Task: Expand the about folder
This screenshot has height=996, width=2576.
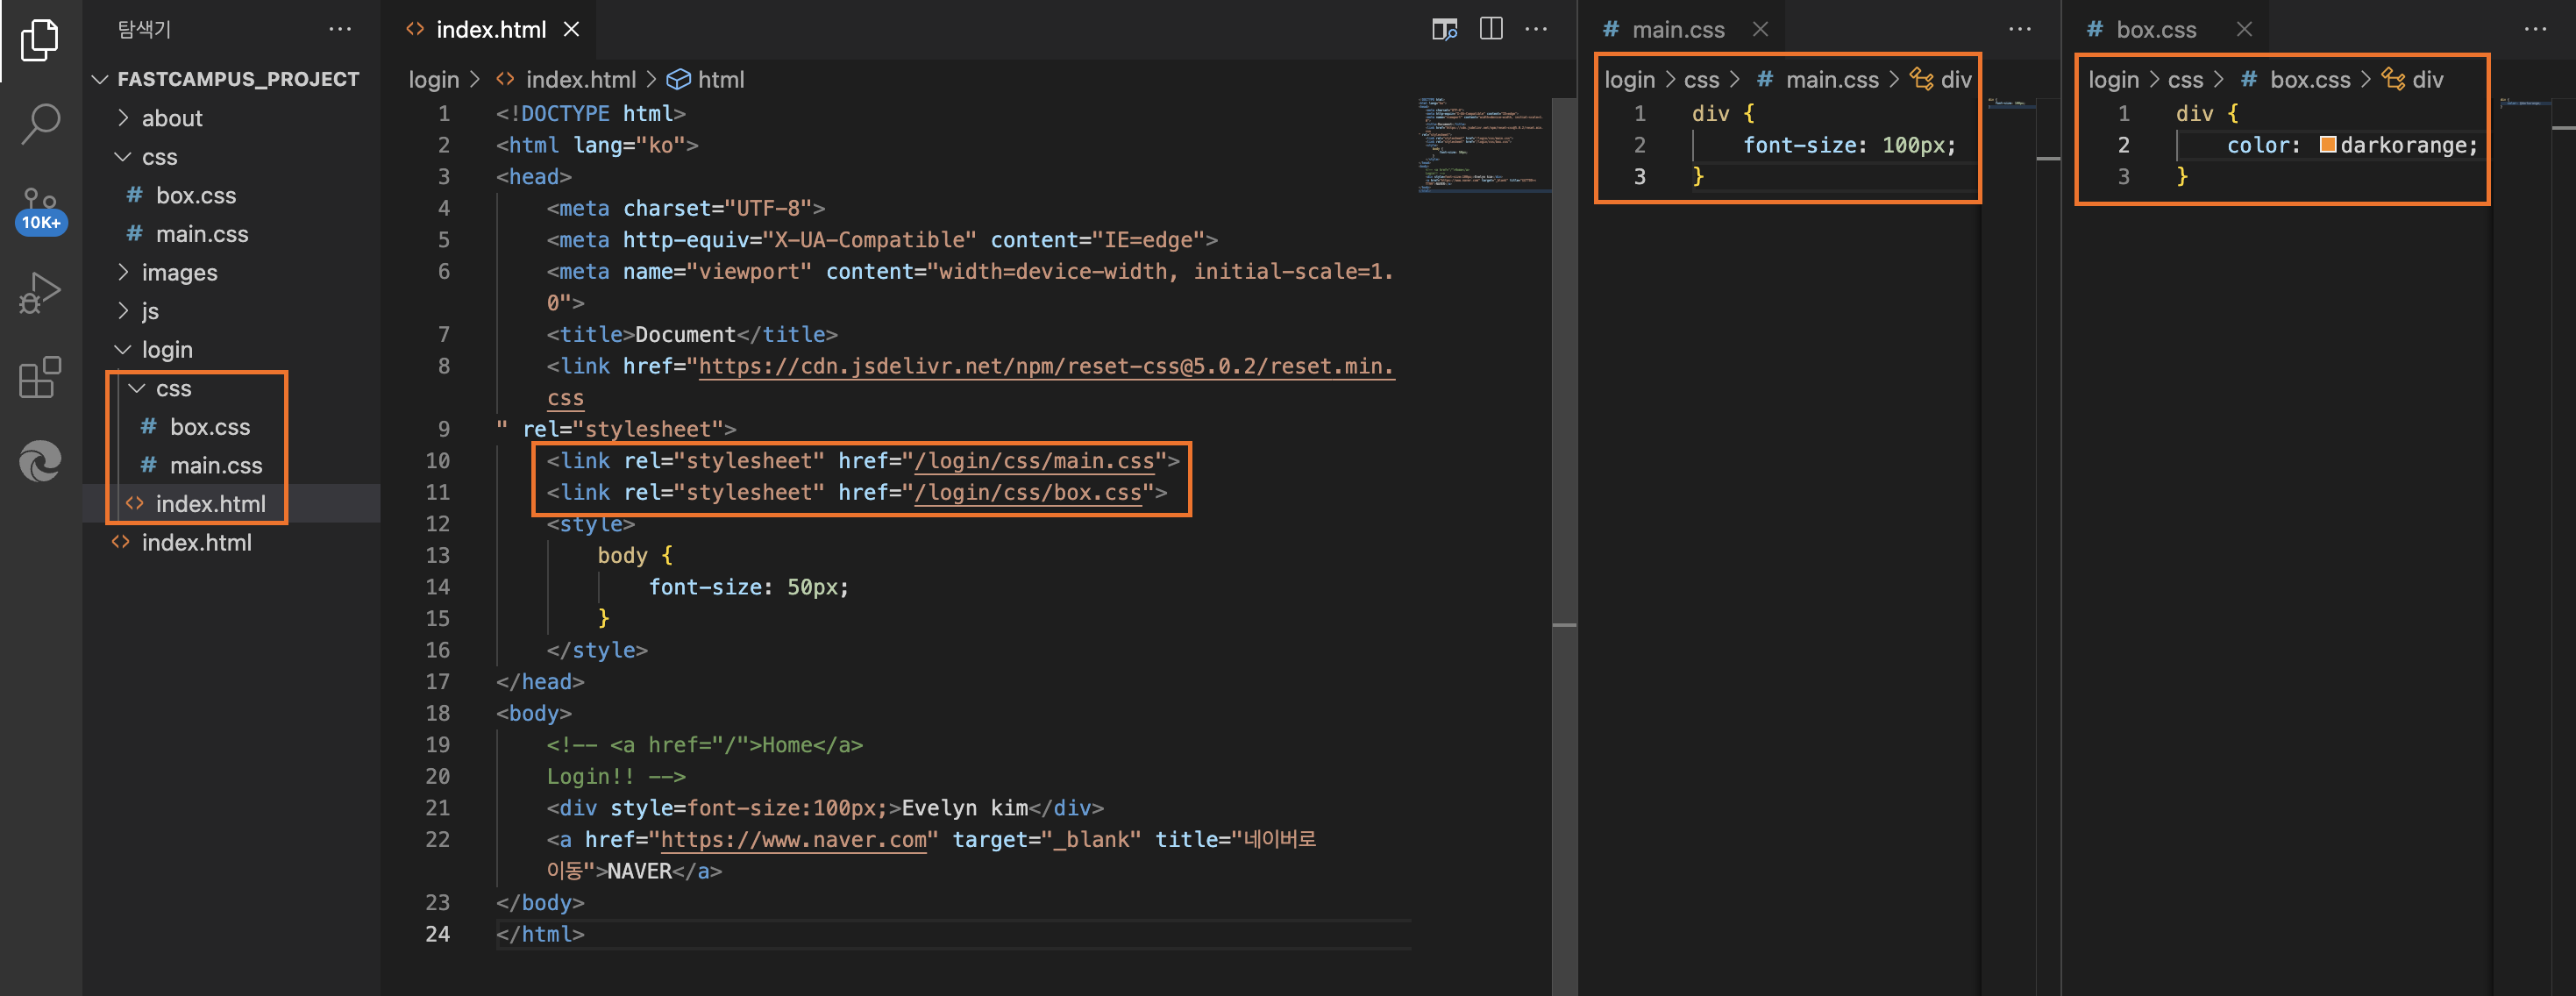Action: (171, 118)
